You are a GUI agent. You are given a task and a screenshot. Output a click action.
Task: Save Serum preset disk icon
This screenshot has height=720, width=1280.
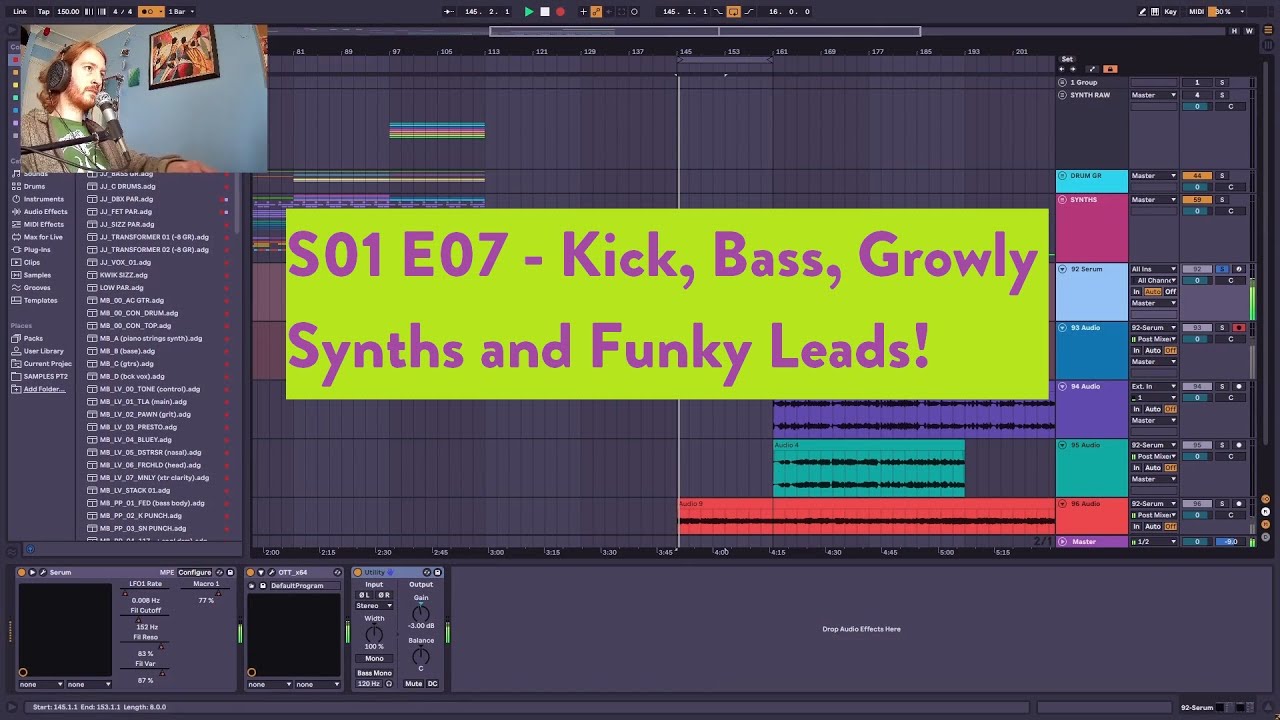230,572
